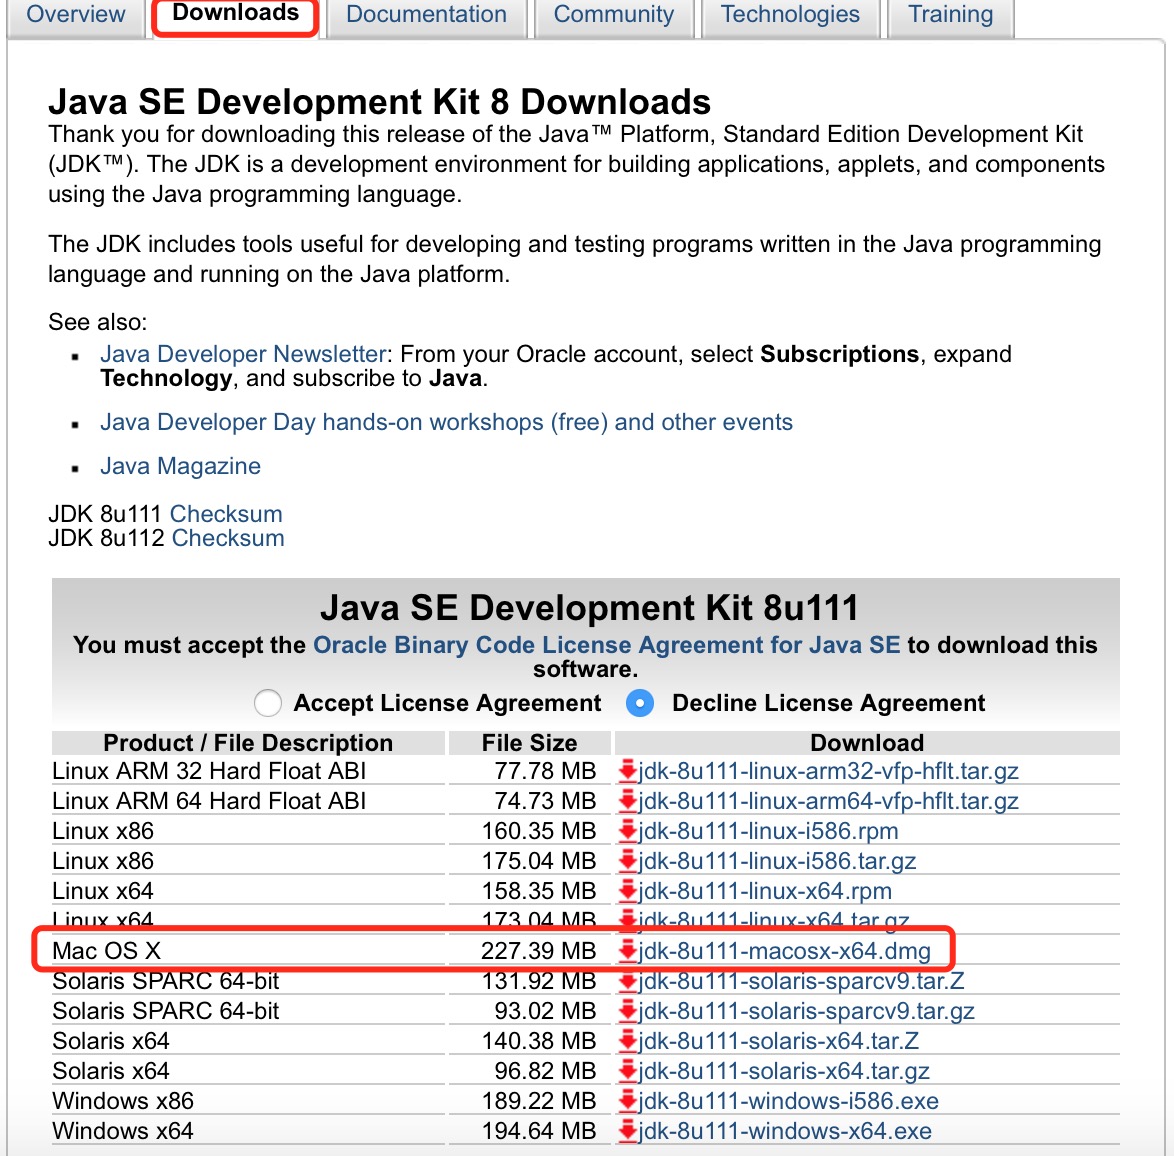The height and width of the screenshot is (1156, 1174).
Task: Click download arrow icon beside jdk-8u111-linux-i586.rpm
Action: (x=627, y=830)
